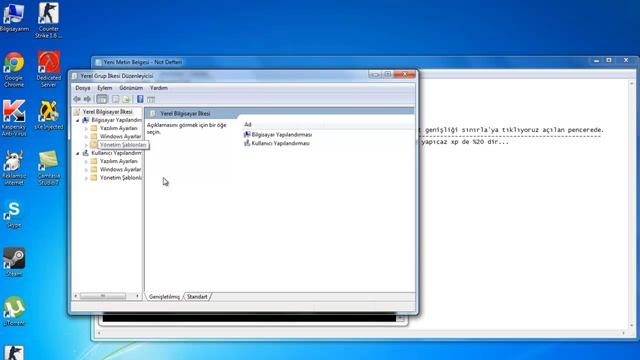This screenshot has height=360, width=640.
Task: Expand Yönetim Şablonları under Bilgisayar Yapılandırması
Action: (x=86, y=145)
